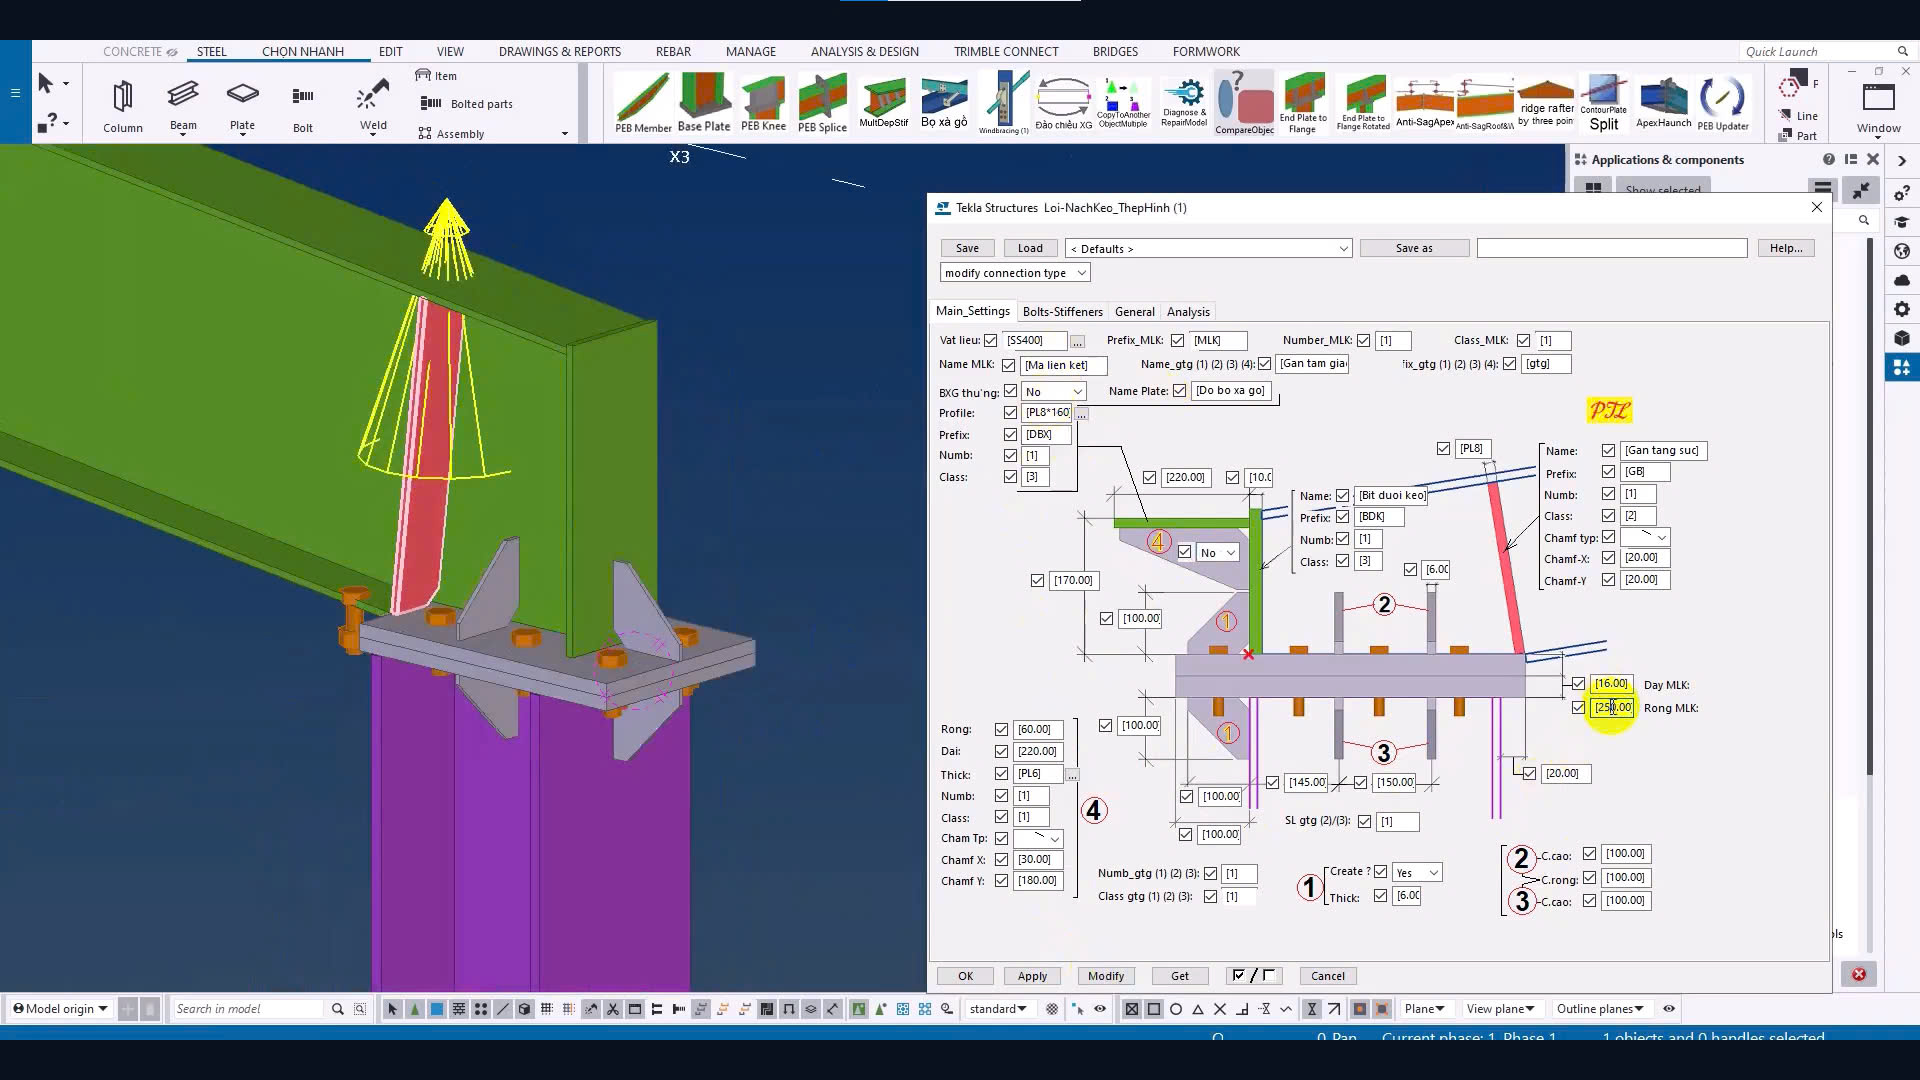Viewport: 1920px width, 1080px height.
Task: Launch End Plate to Flange component
Action: click(1303, 103)
